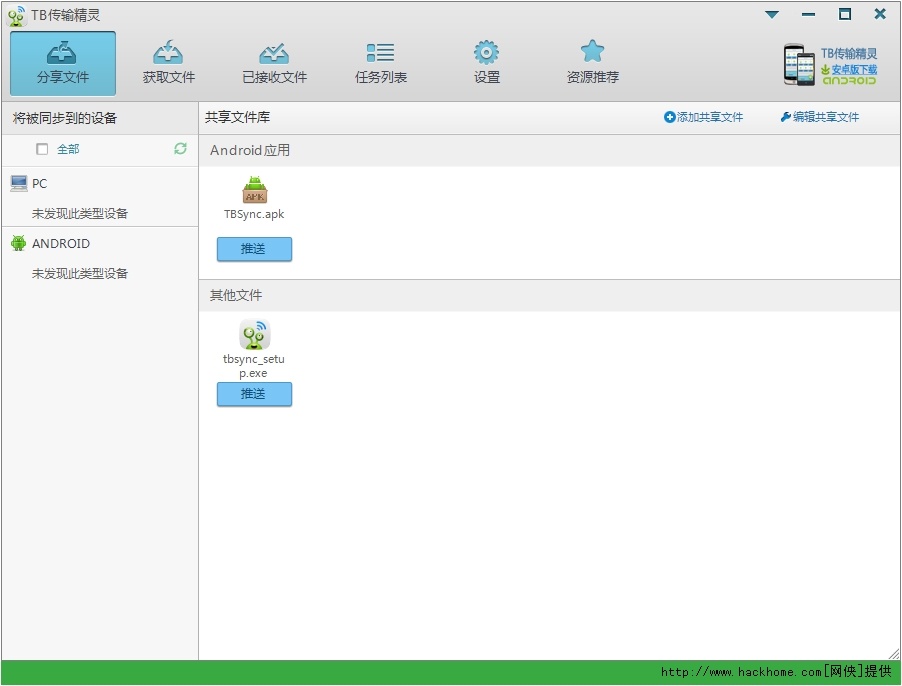
Task: Click the phone image in the banner
Action: tap(799, 65)
